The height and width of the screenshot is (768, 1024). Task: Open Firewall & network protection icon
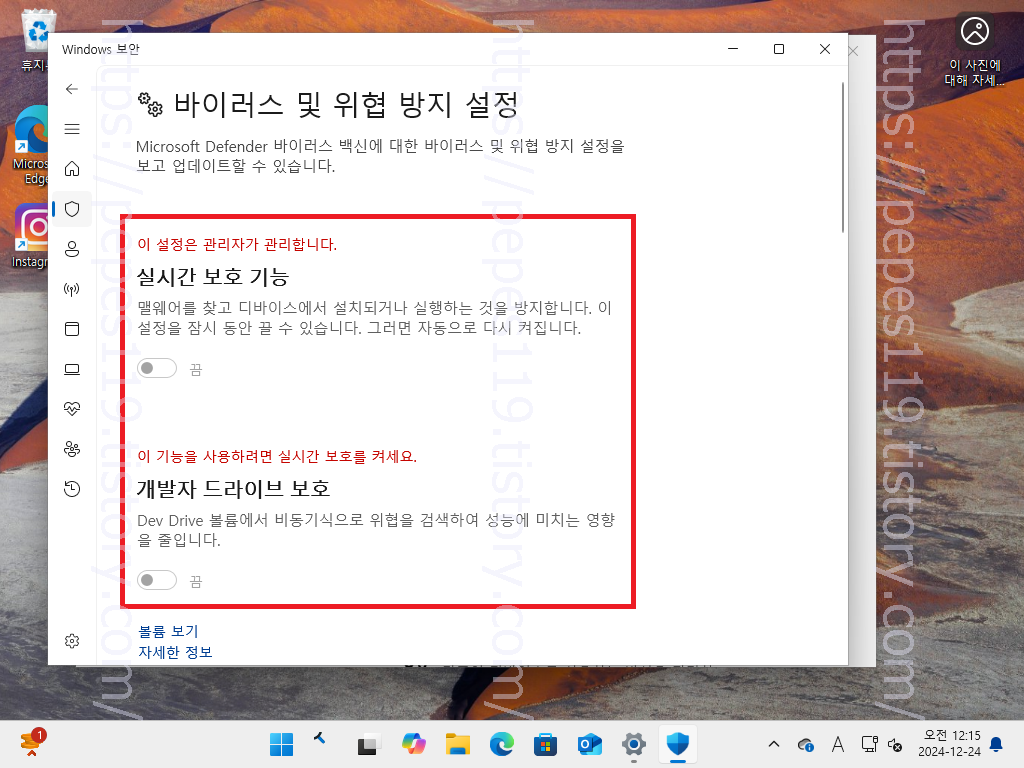click(72, 289)
